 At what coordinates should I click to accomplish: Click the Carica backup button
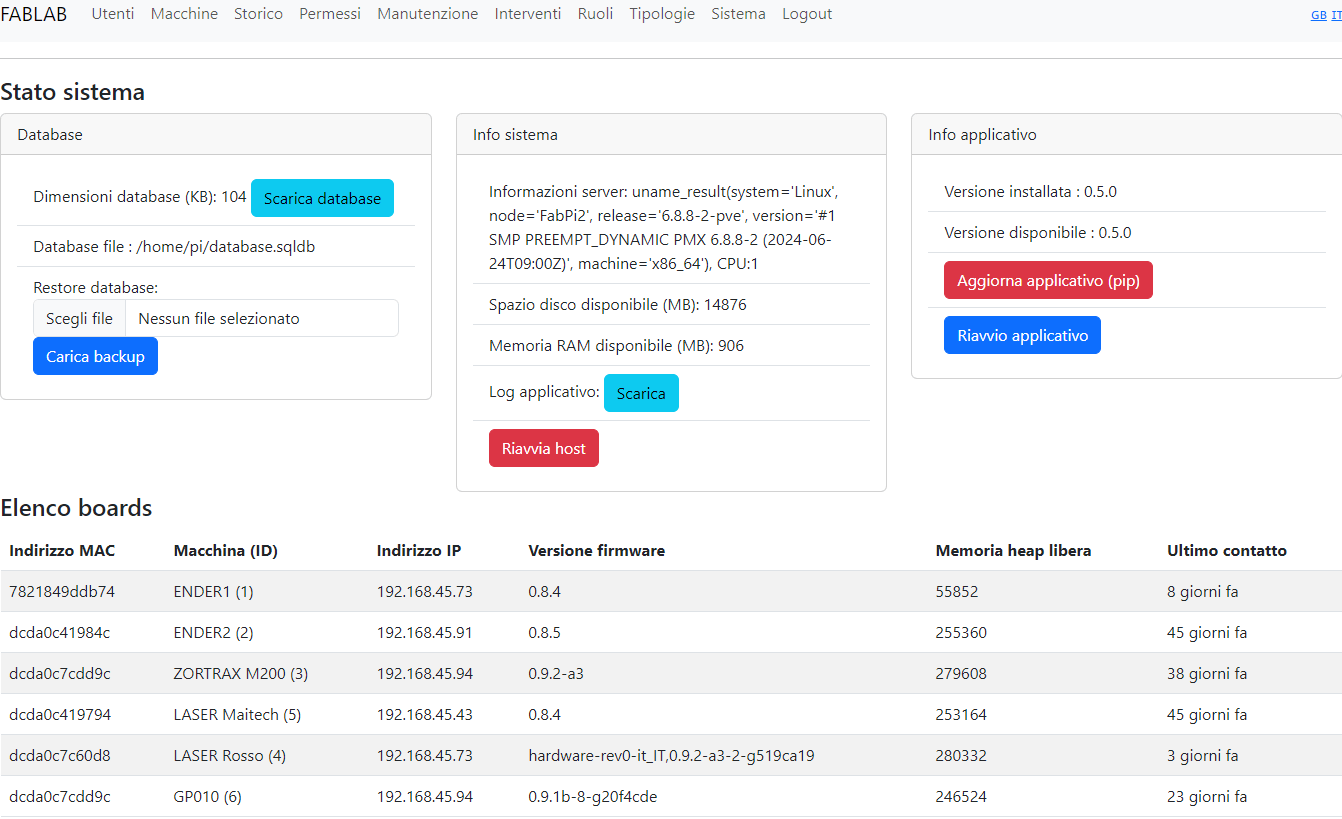95,356
